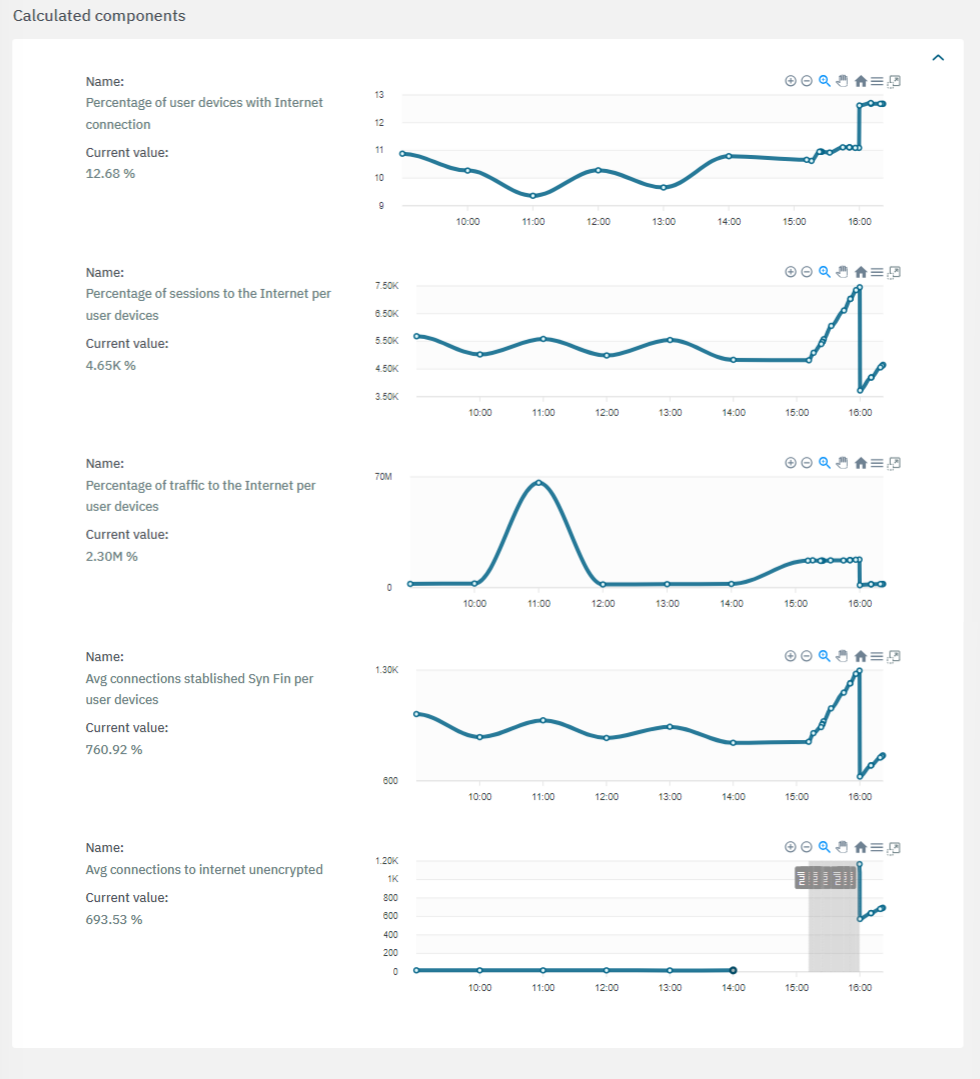
Task: Zoom out on the sessions per user devices chart
Action: (x=807, y=272)
